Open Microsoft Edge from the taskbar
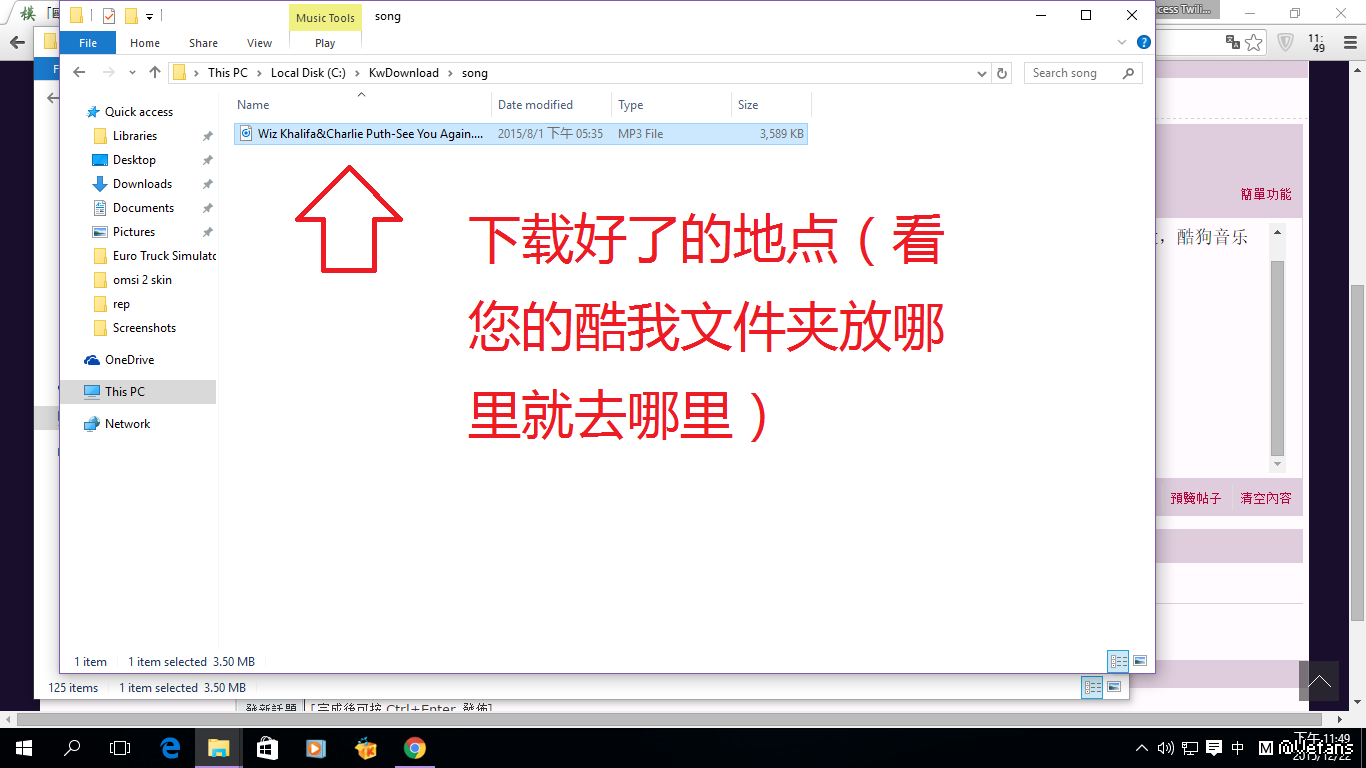Screen dimensions: 1366x768 coord(170,748)
